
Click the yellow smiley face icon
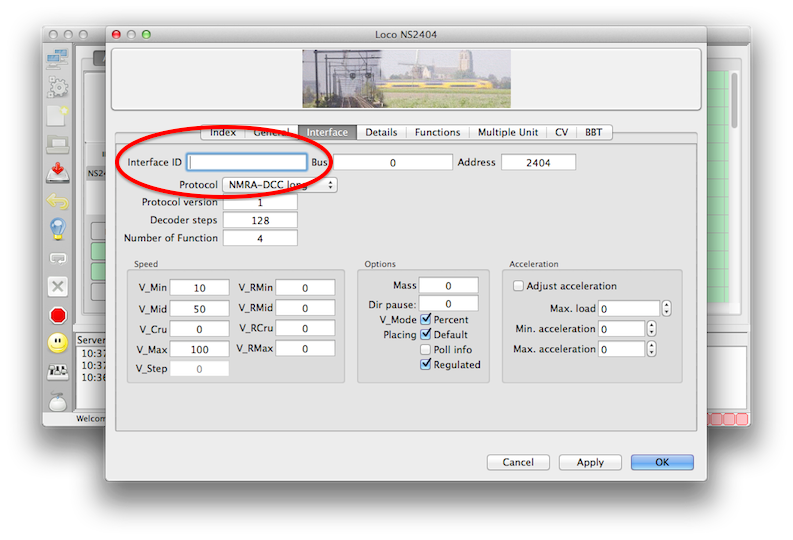[x=58, y=343]
